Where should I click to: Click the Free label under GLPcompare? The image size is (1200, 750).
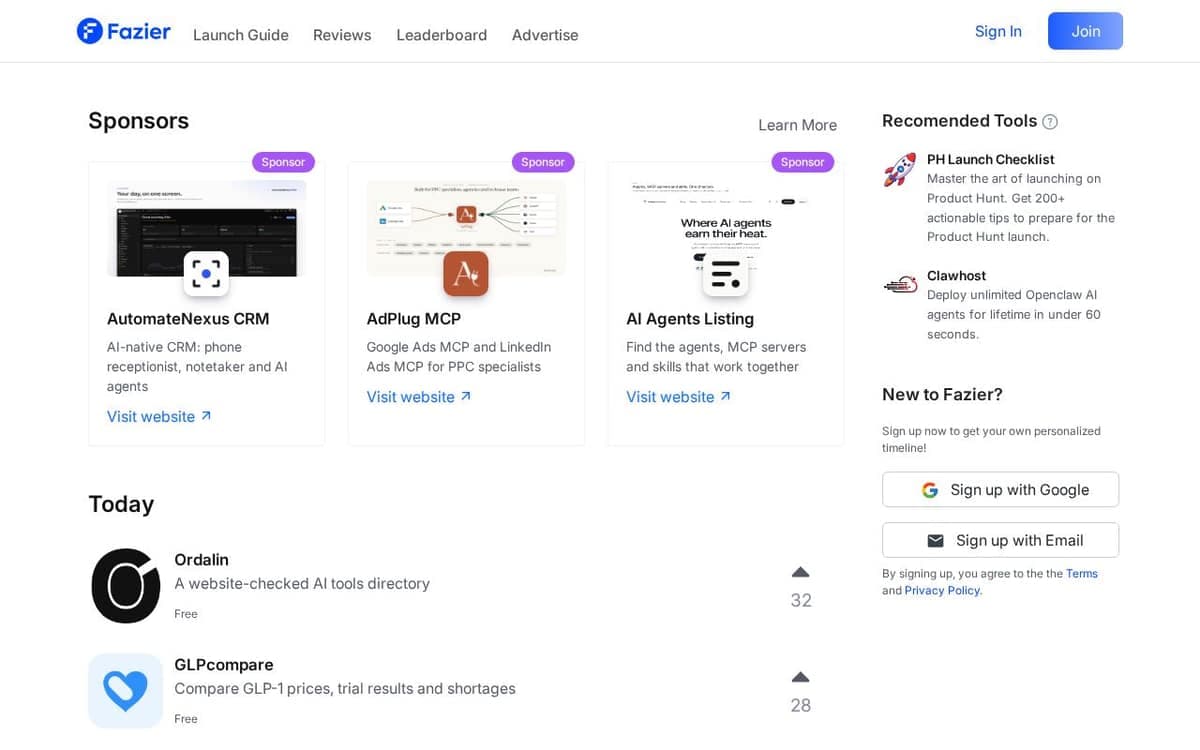point(186,719)
